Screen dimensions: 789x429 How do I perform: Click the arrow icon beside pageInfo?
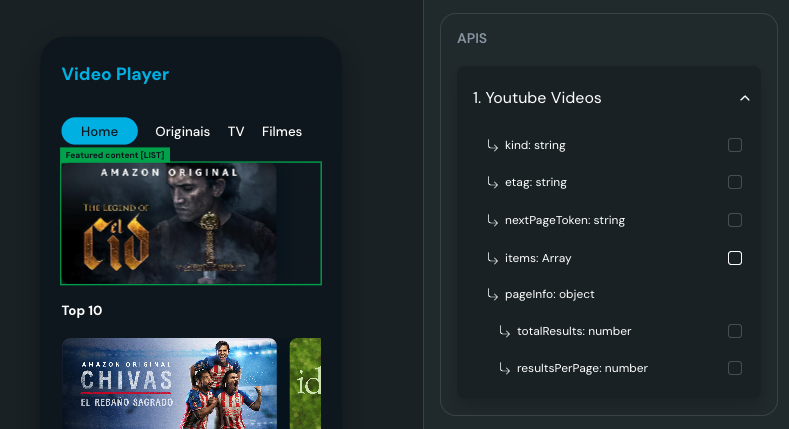tap(492, 294)
